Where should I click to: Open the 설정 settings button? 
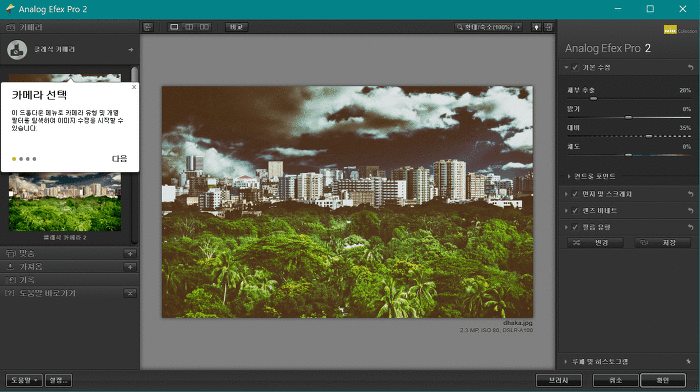point(58,380)
